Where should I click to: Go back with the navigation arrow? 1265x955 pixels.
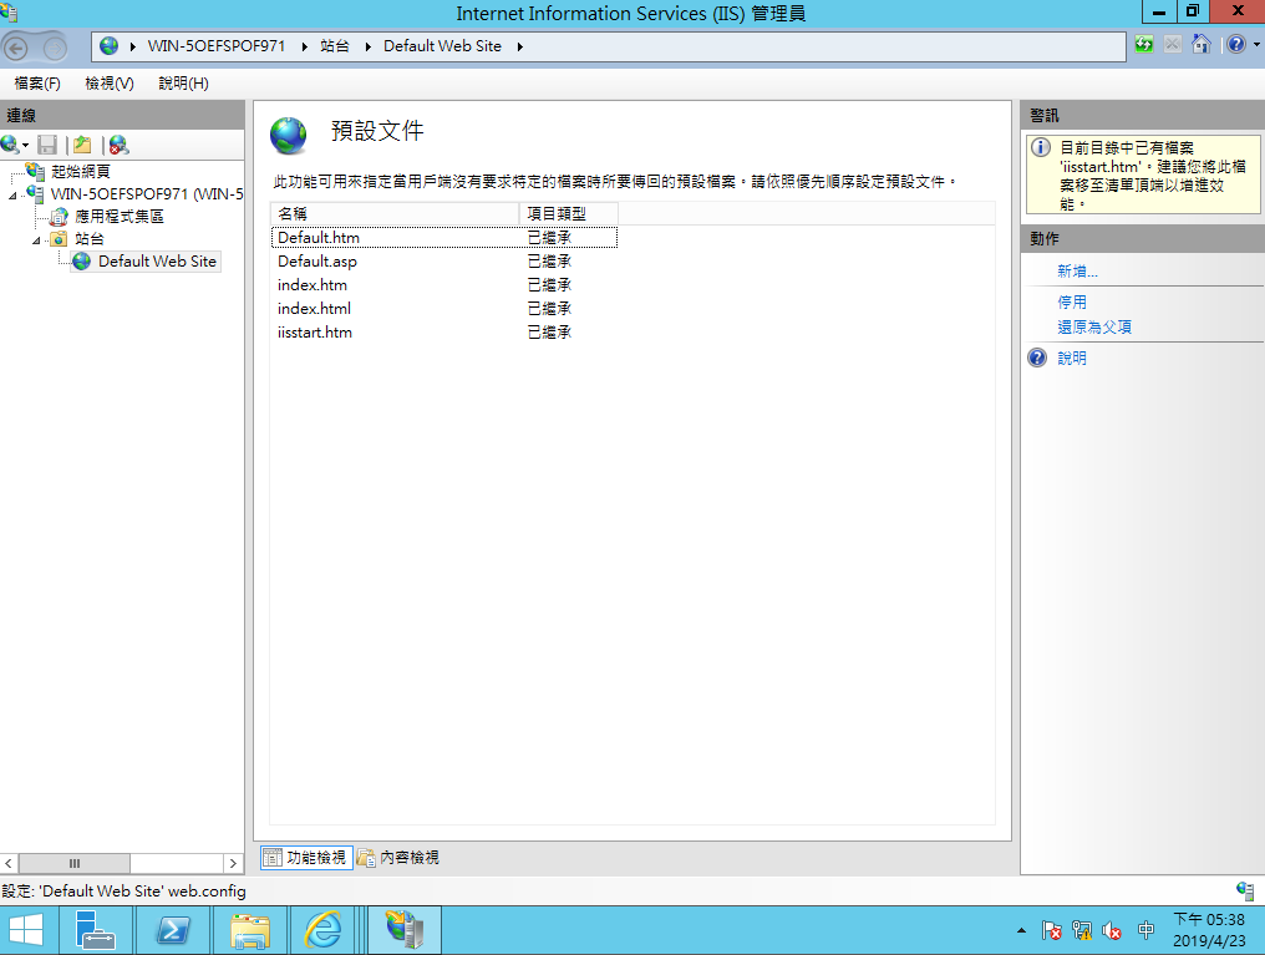(x=17, y=47)
